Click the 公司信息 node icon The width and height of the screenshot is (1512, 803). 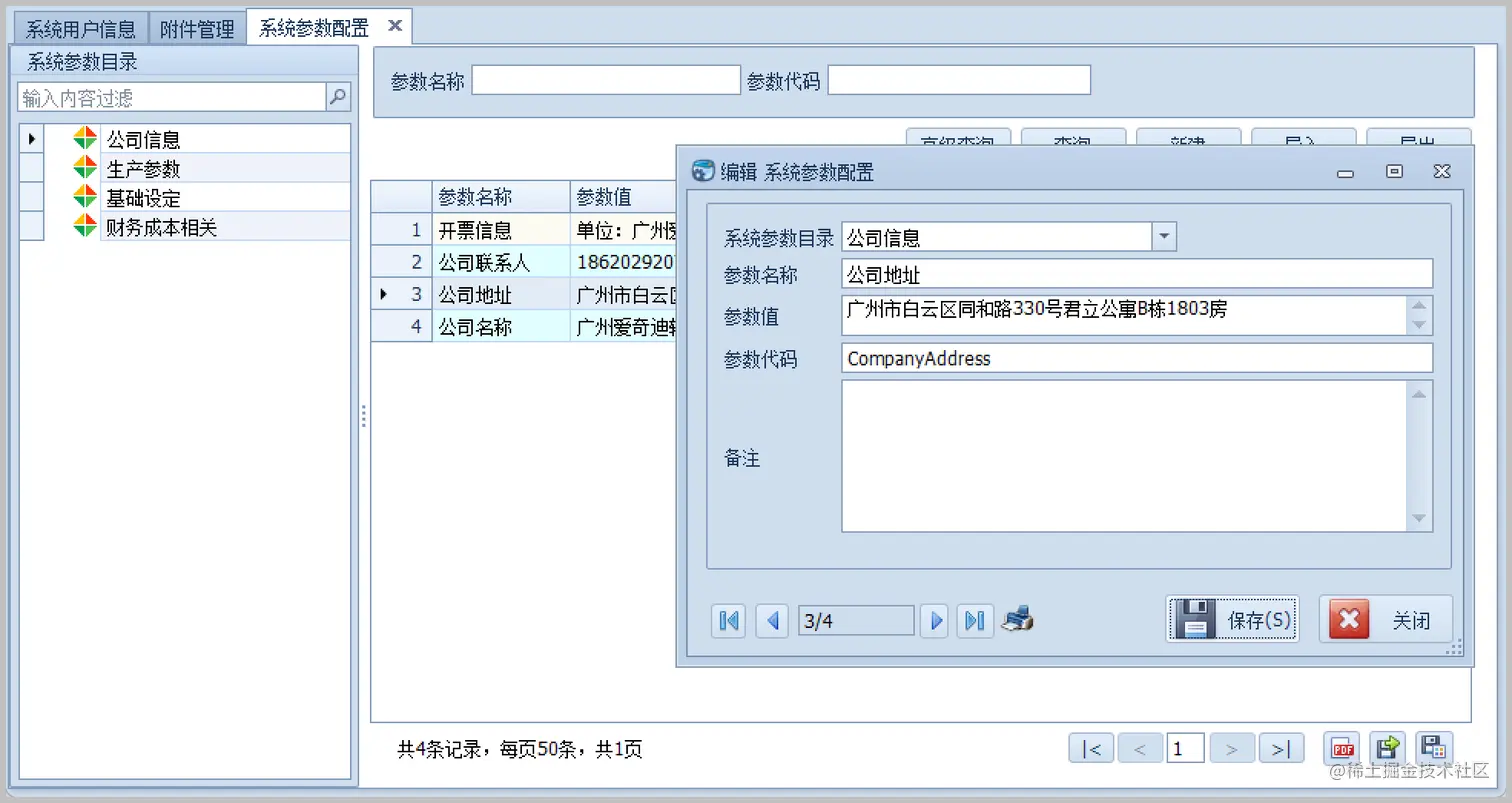click(85, 139)
